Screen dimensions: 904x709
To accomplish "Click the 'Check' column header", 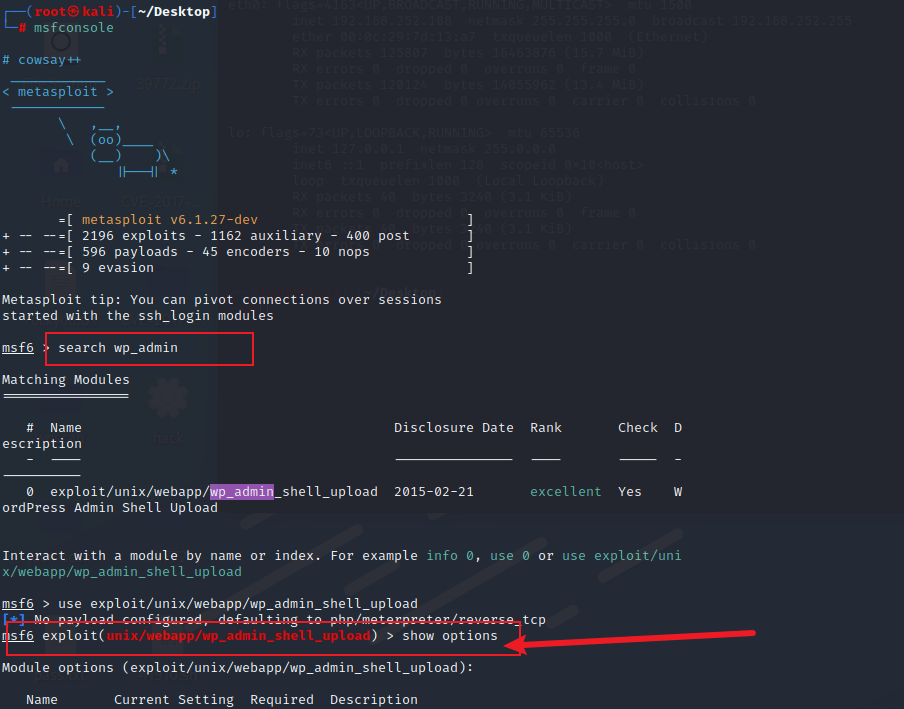I will pyautogui.click(x=638, y=428).
